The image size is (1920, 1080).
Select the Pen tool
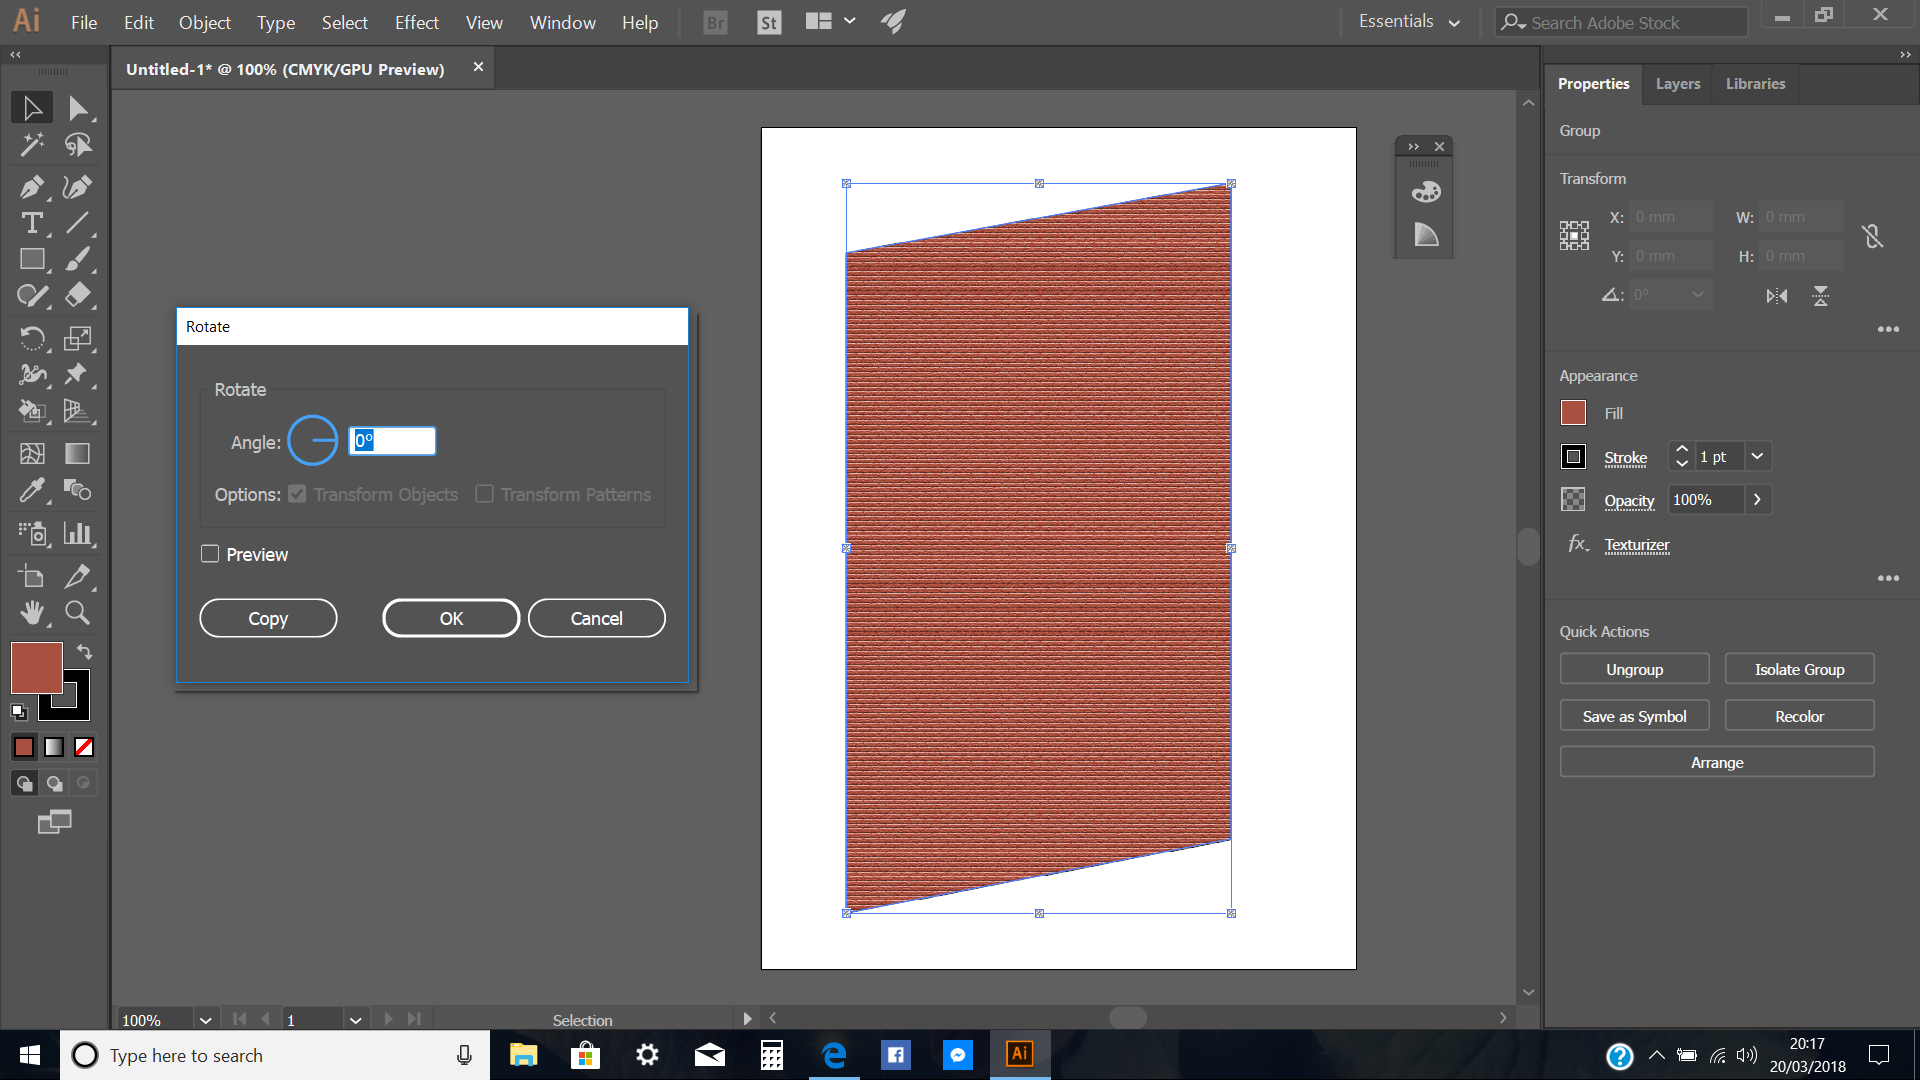32,186
